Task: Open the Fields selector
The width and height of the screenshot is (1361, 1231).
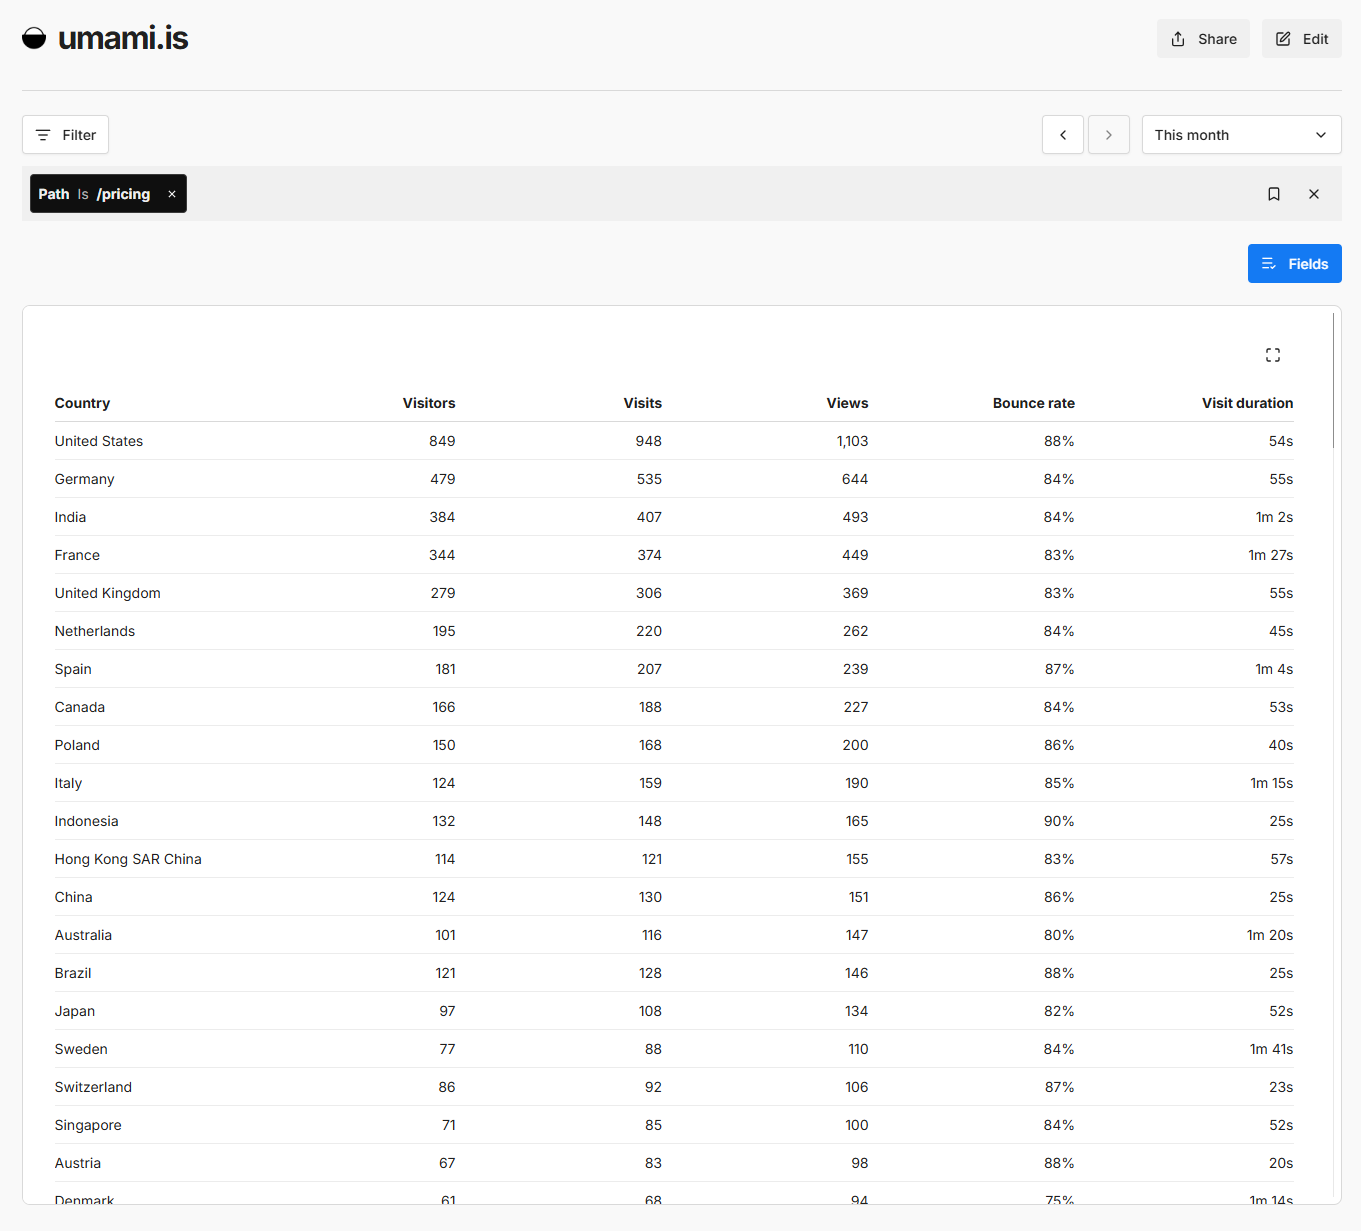Action: pos(1294,264)
